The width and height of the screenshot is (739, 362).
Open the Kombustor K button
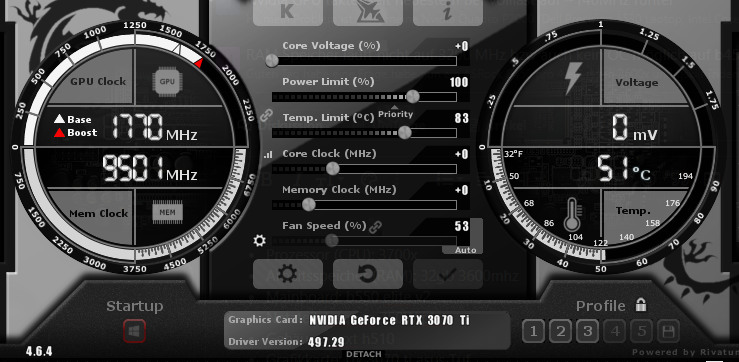pyautogui.click(x=287, y=12)
